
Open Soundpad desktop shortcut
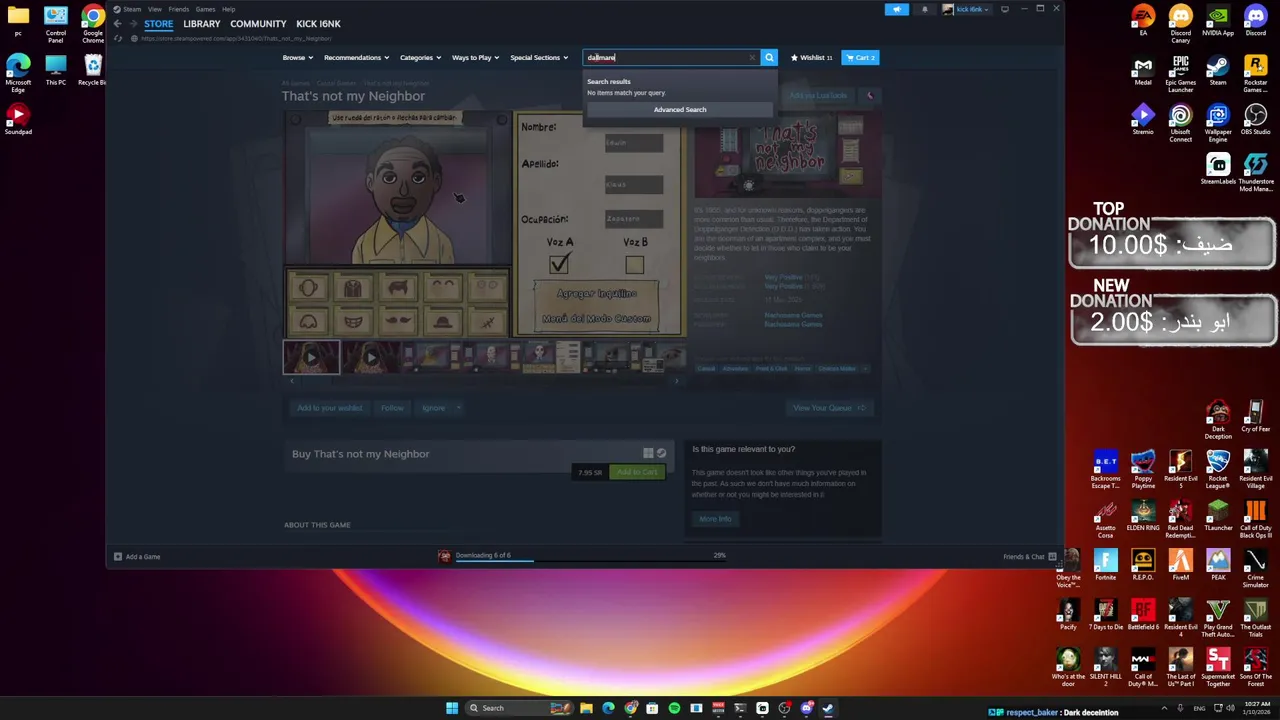(18, 119)
